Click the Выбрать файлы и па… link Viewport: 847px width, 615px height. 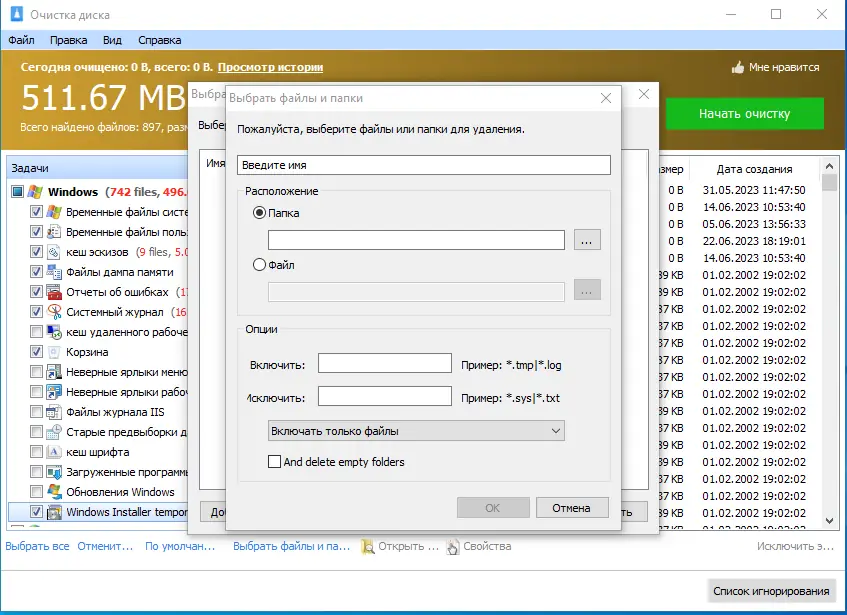[292, 546]
